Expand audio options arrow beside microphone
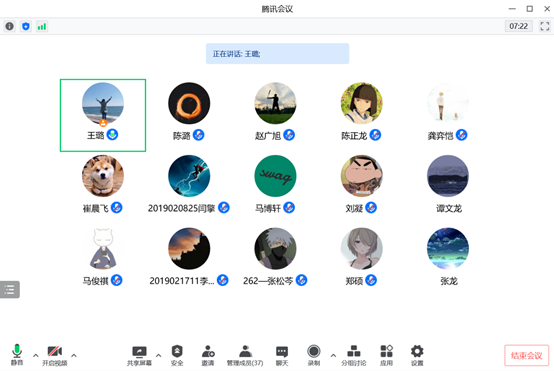 (x=36, y=355)
